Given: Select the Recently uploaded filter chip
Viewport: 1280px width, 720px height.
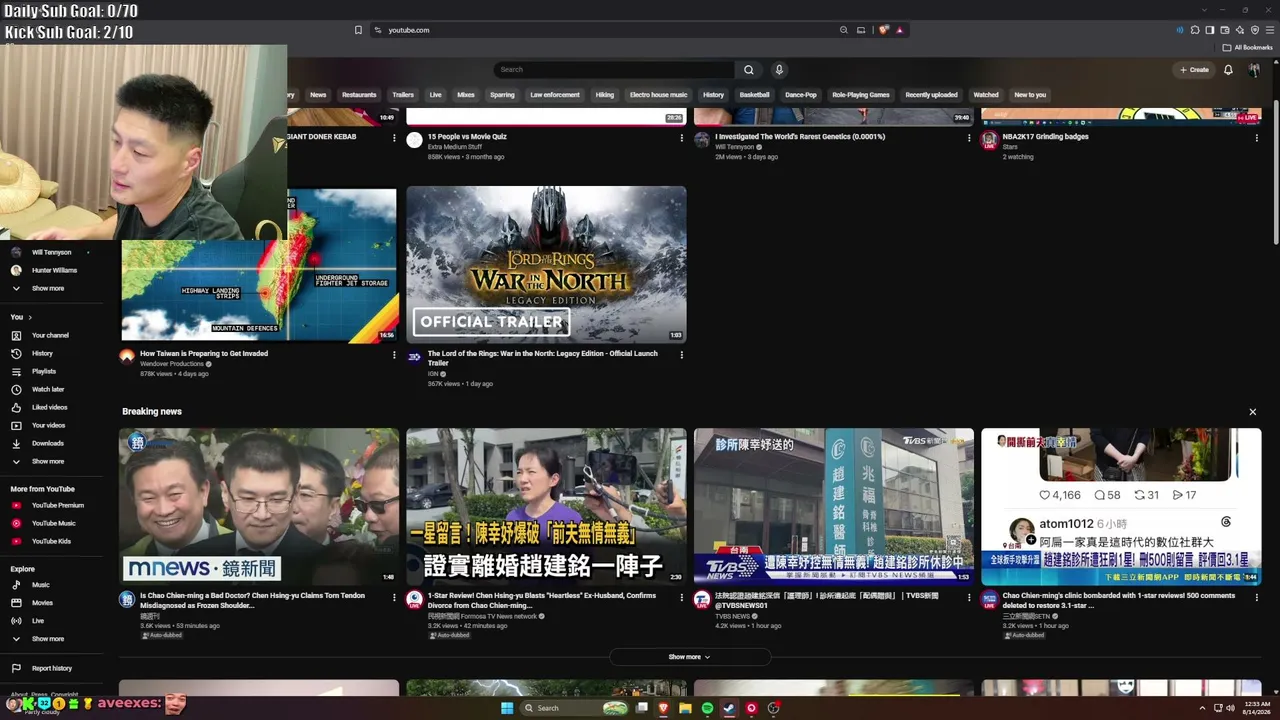Looking at the screenshot, I should 931,95.
